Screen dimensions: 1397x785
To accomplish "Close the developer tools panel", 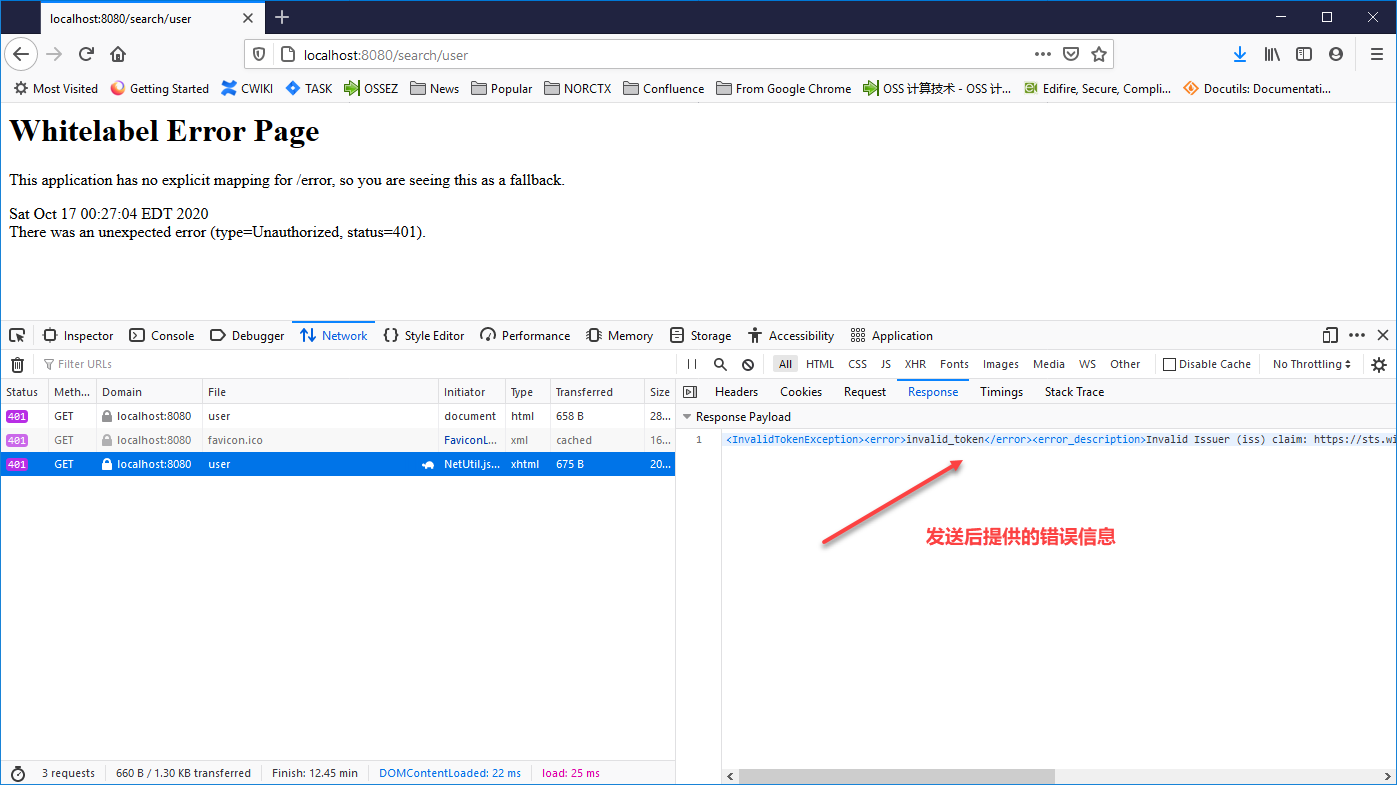I will pos(1383,335).
